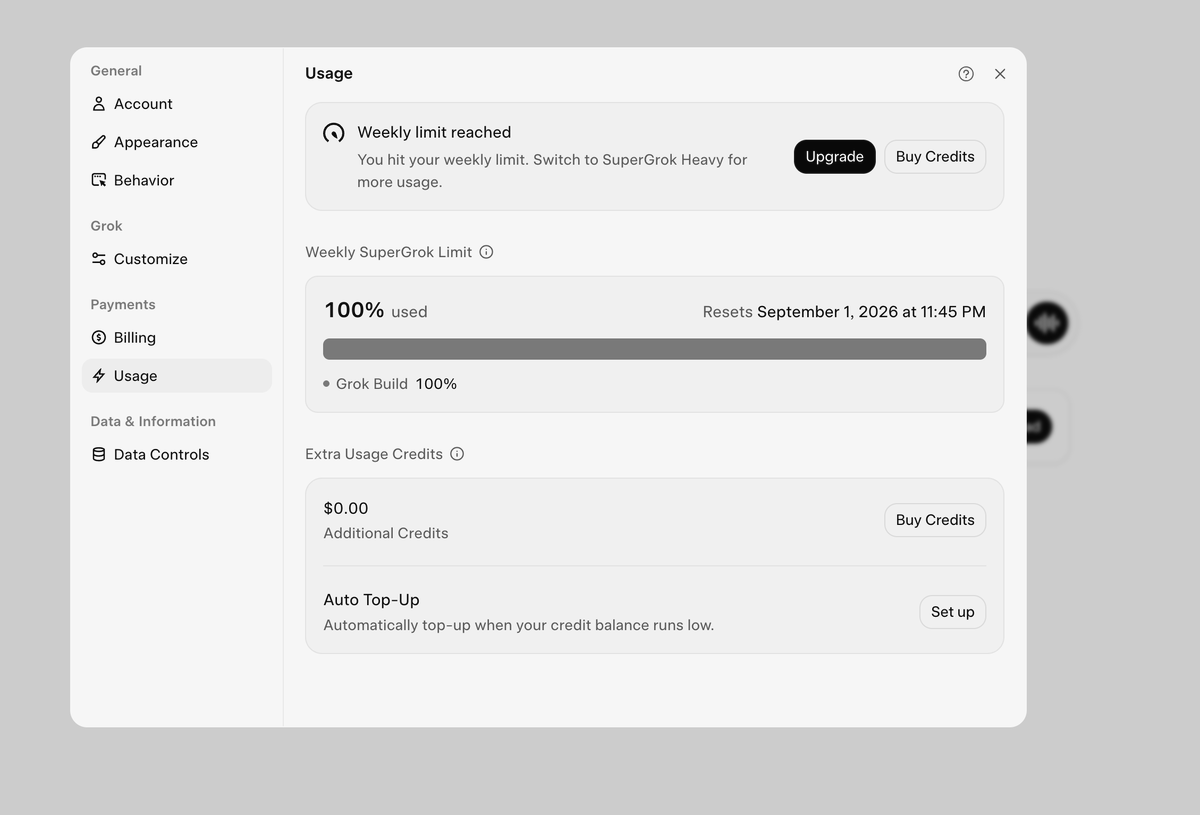Click the Customize sliders icon
Screen dimensions: 1200x815
pos(99,259)
